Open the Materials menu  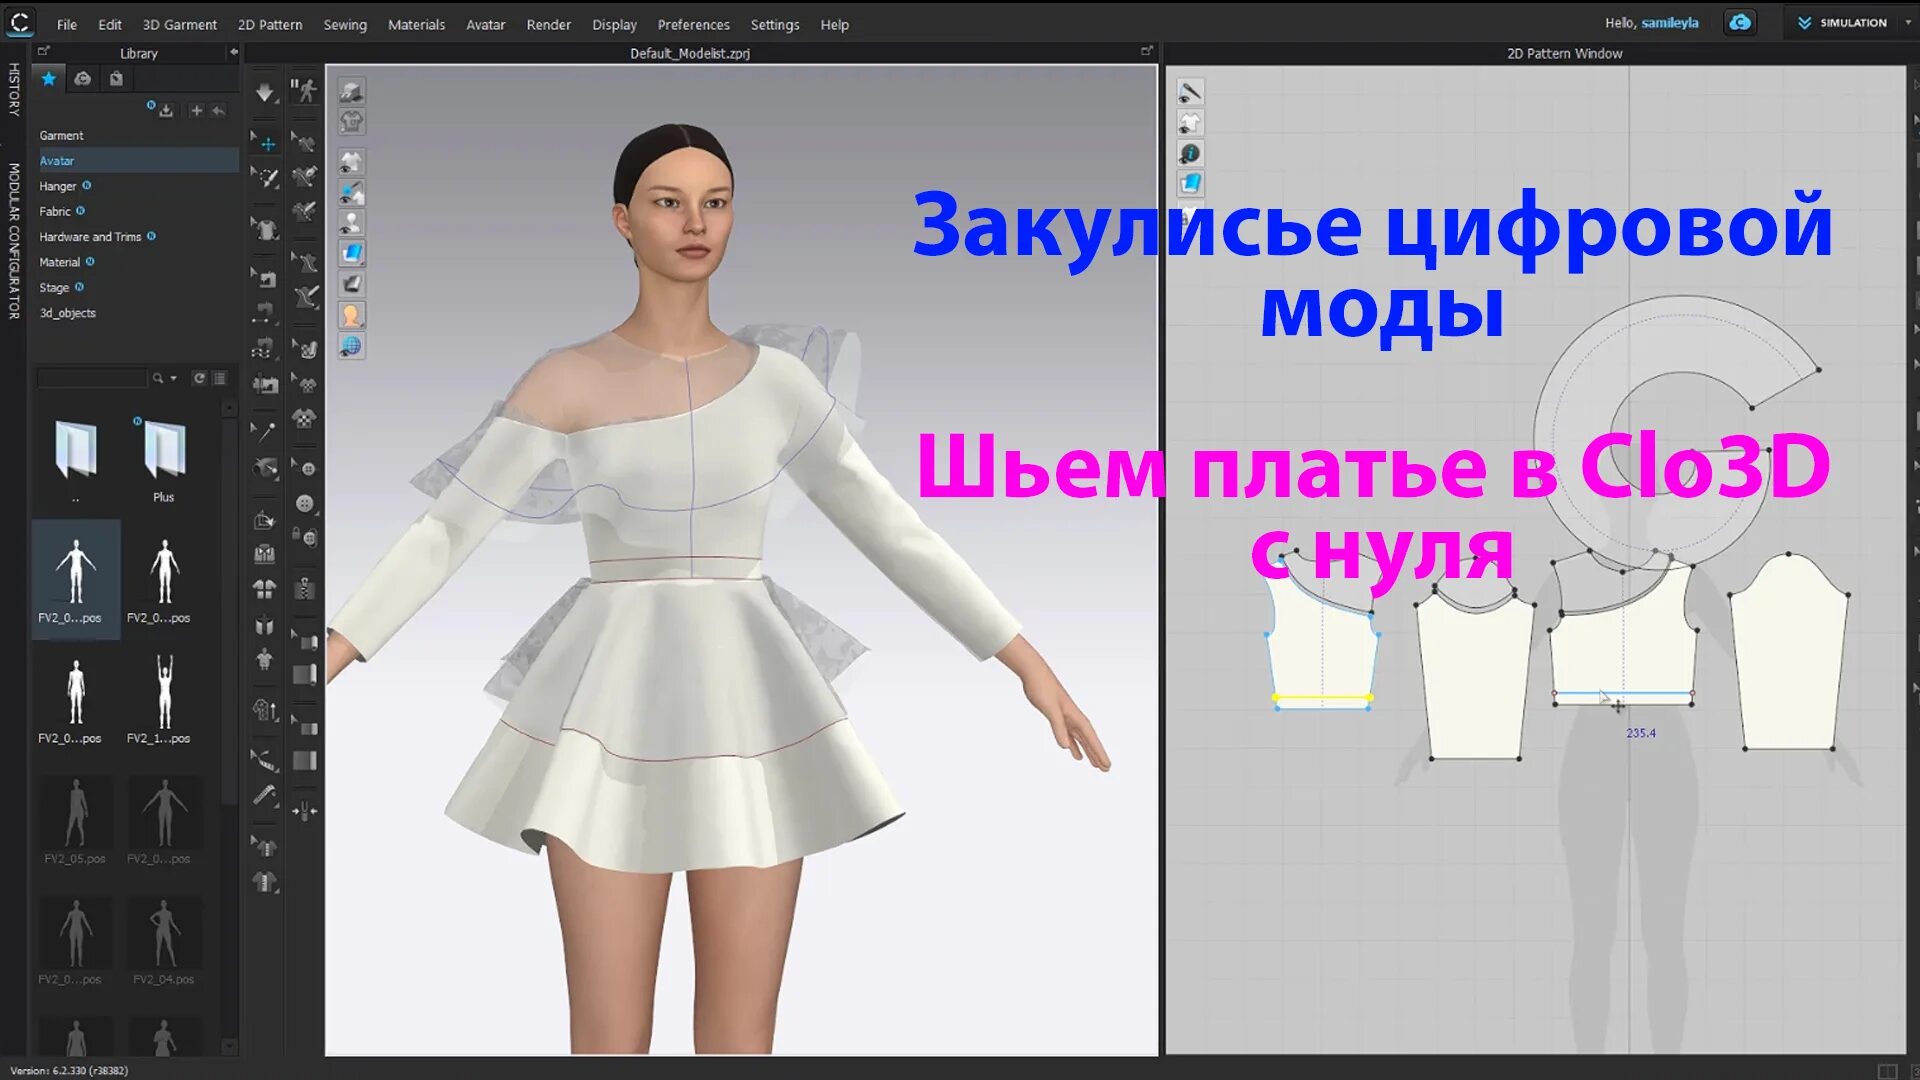point(416,24)
